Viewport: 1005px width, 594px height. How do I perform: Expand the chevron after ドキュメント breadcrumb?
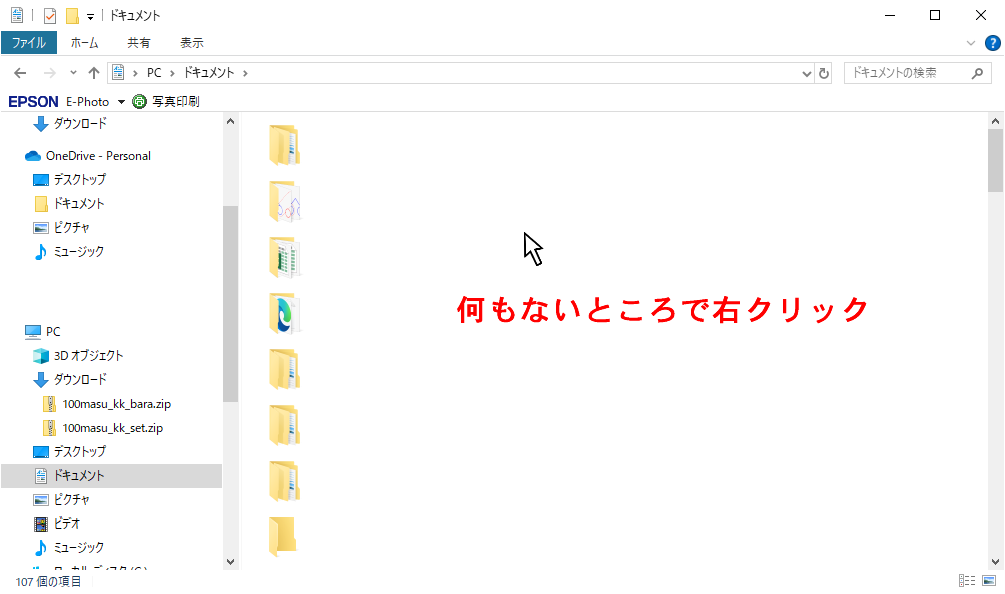245,73
